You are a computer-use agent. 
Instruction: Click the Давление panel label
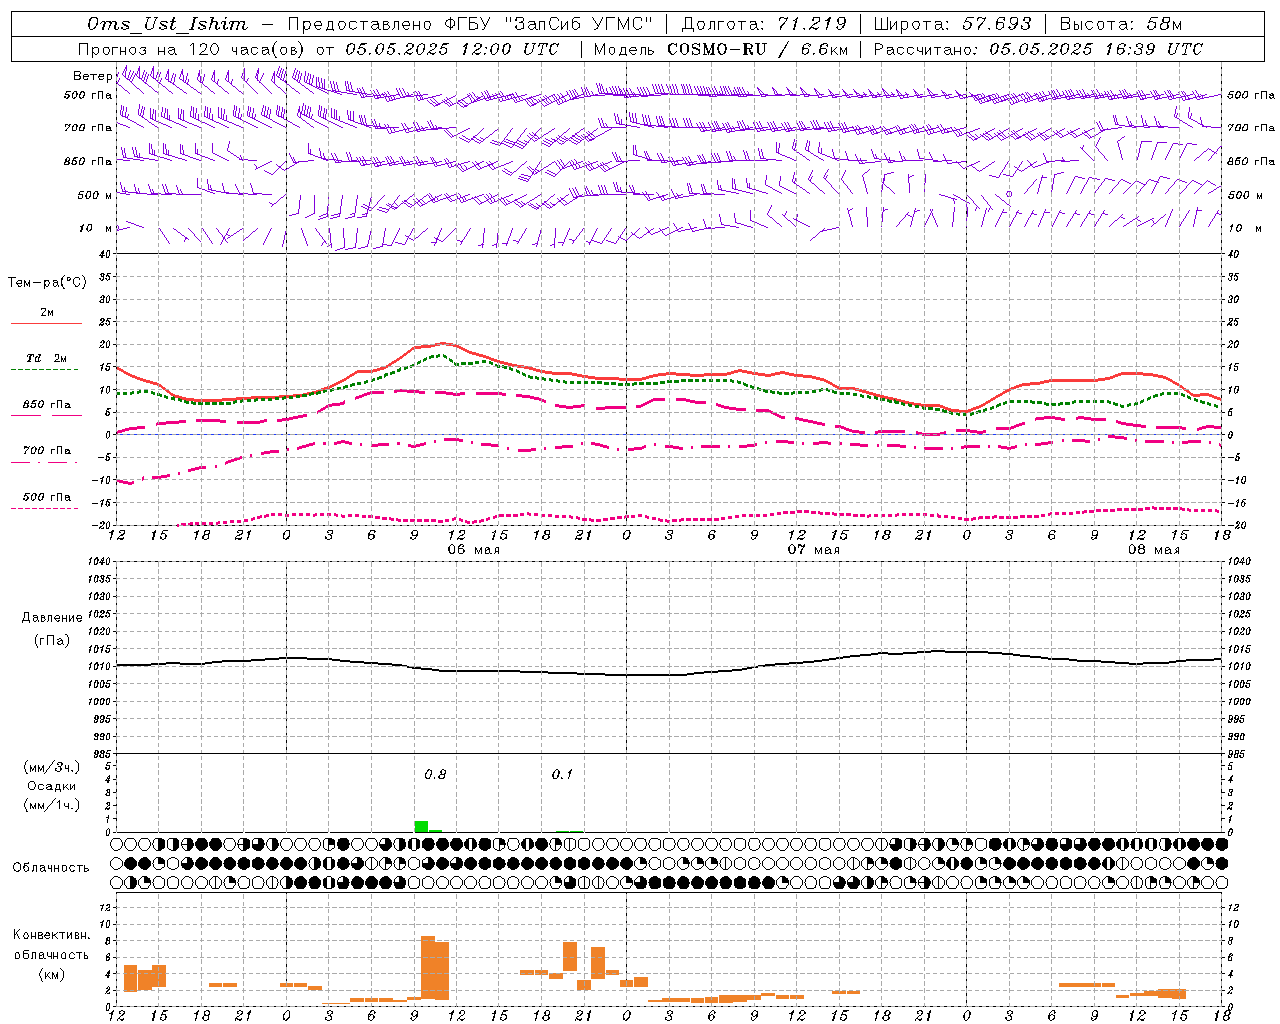click(x=52, y=618)
